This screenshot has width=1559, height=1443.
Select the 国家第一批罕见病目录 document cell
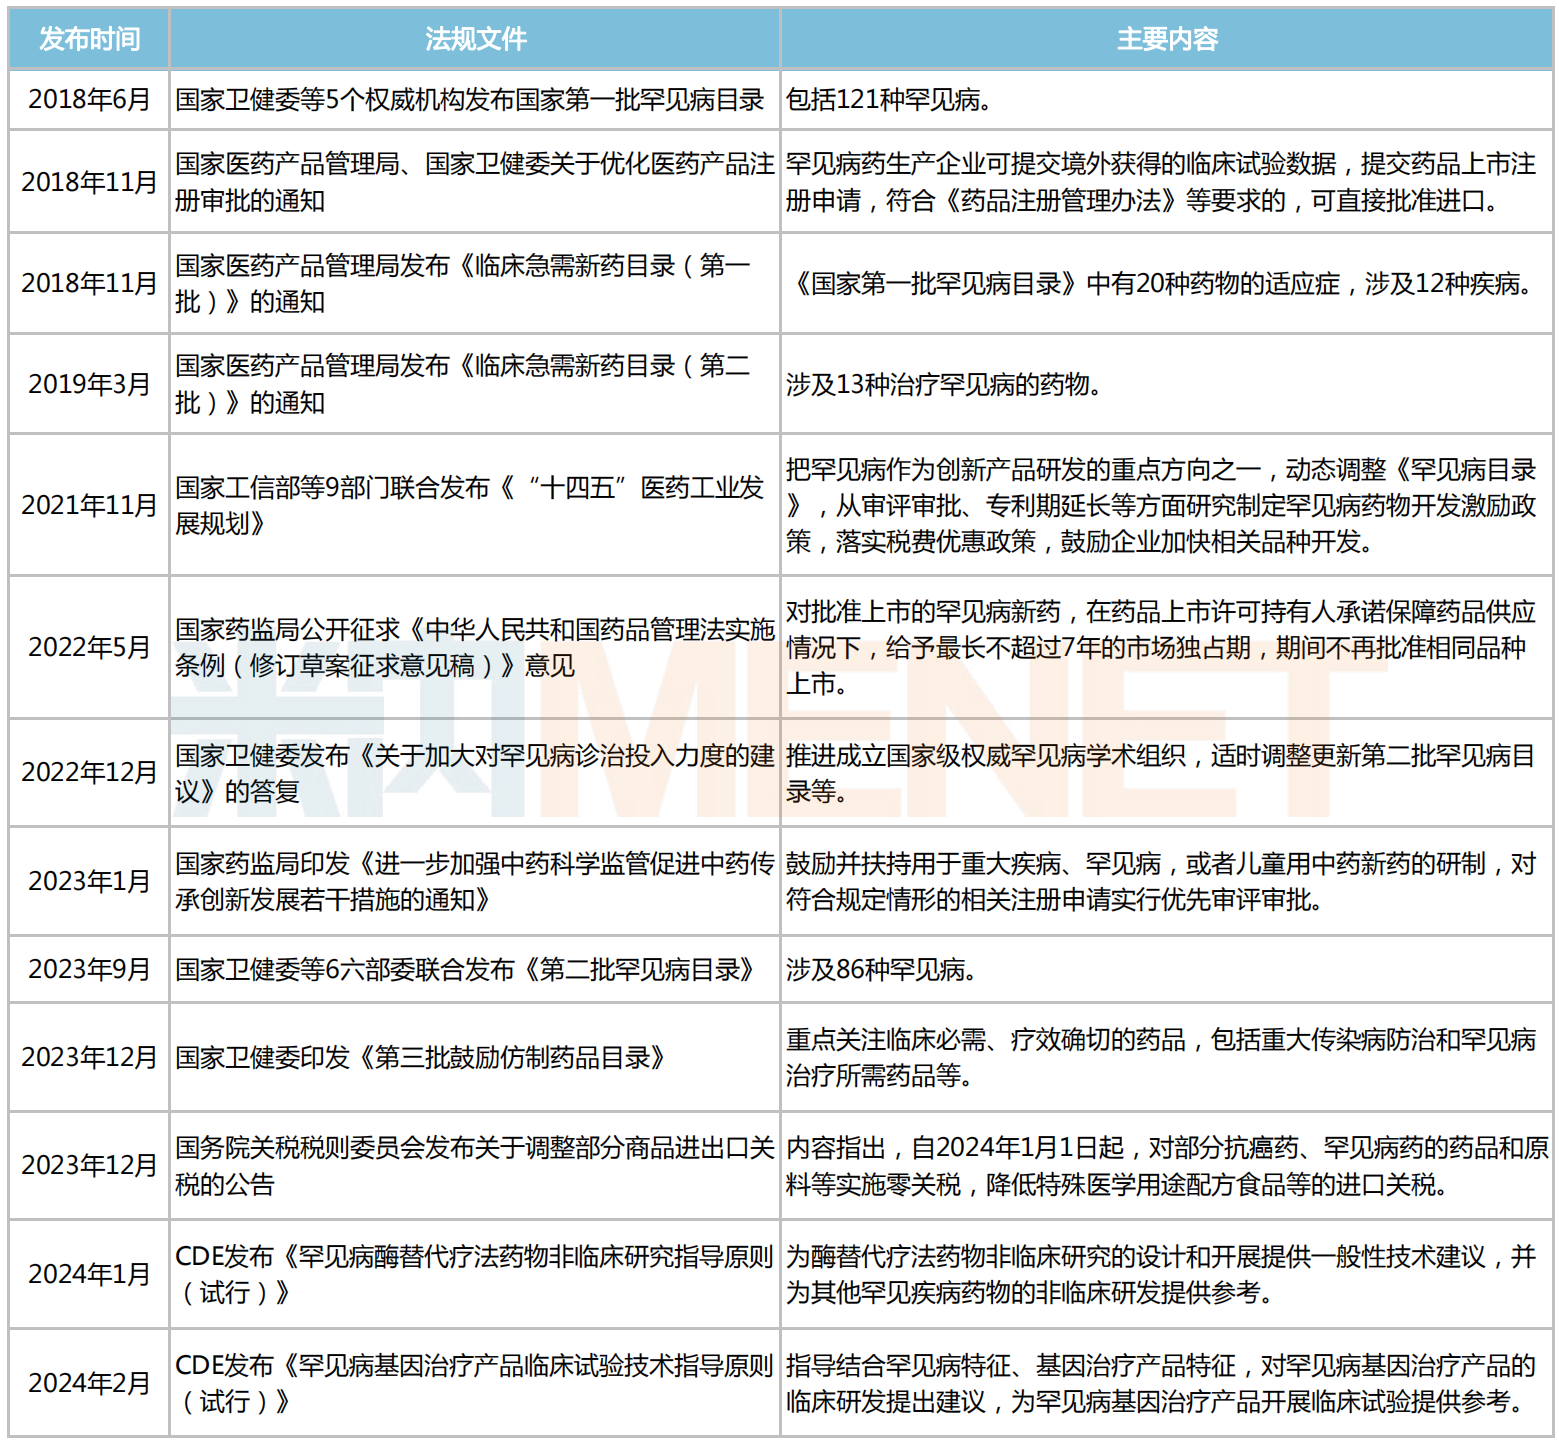[x=475, y=100]
